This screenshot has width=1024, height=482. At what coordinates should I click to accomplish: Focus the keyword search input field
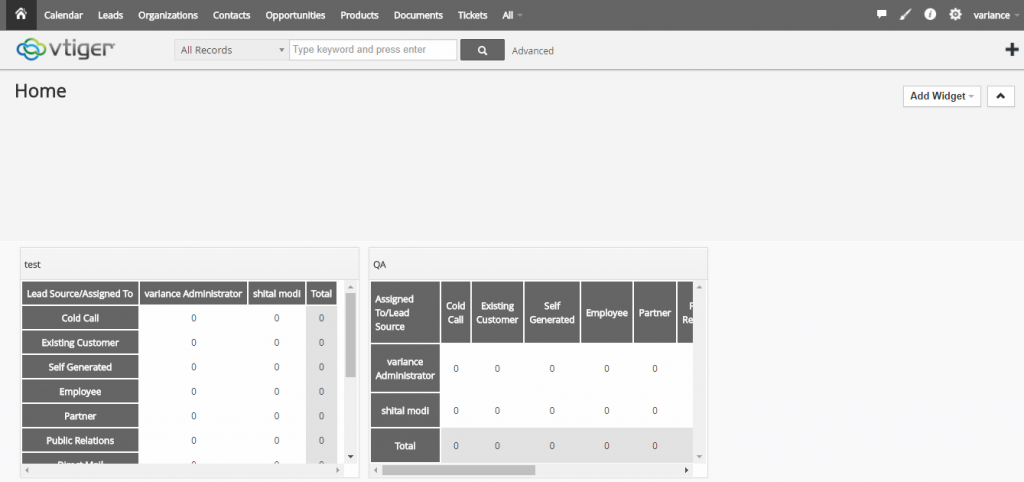[x=373, y=50]
